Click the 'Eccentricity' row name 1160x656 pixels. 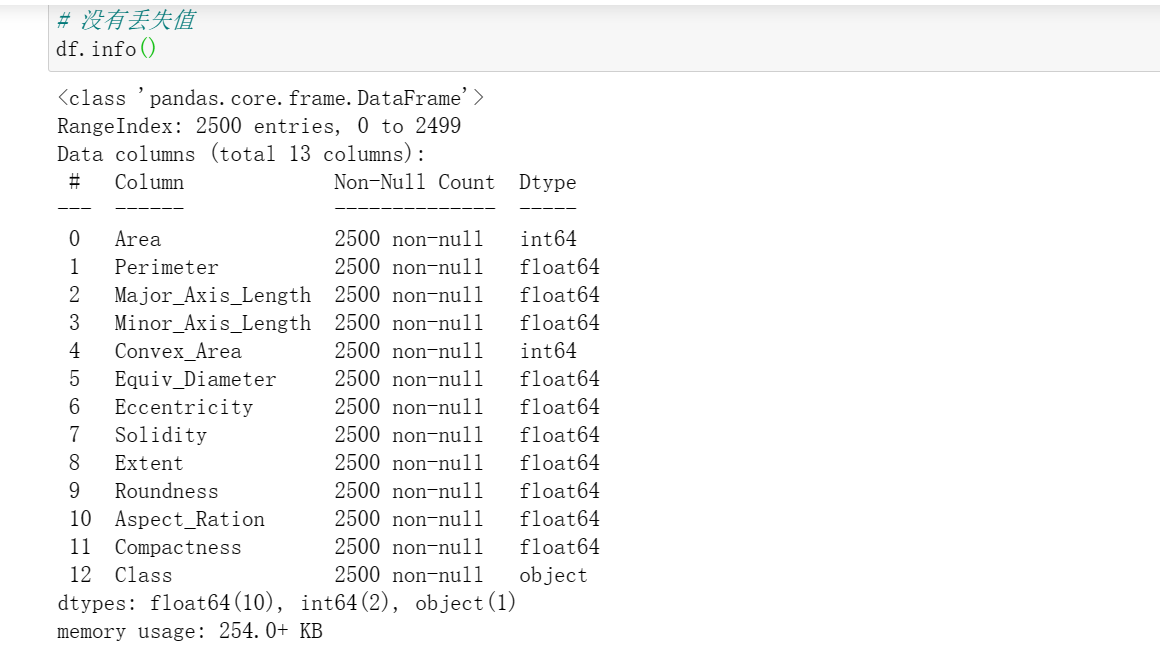184,407
